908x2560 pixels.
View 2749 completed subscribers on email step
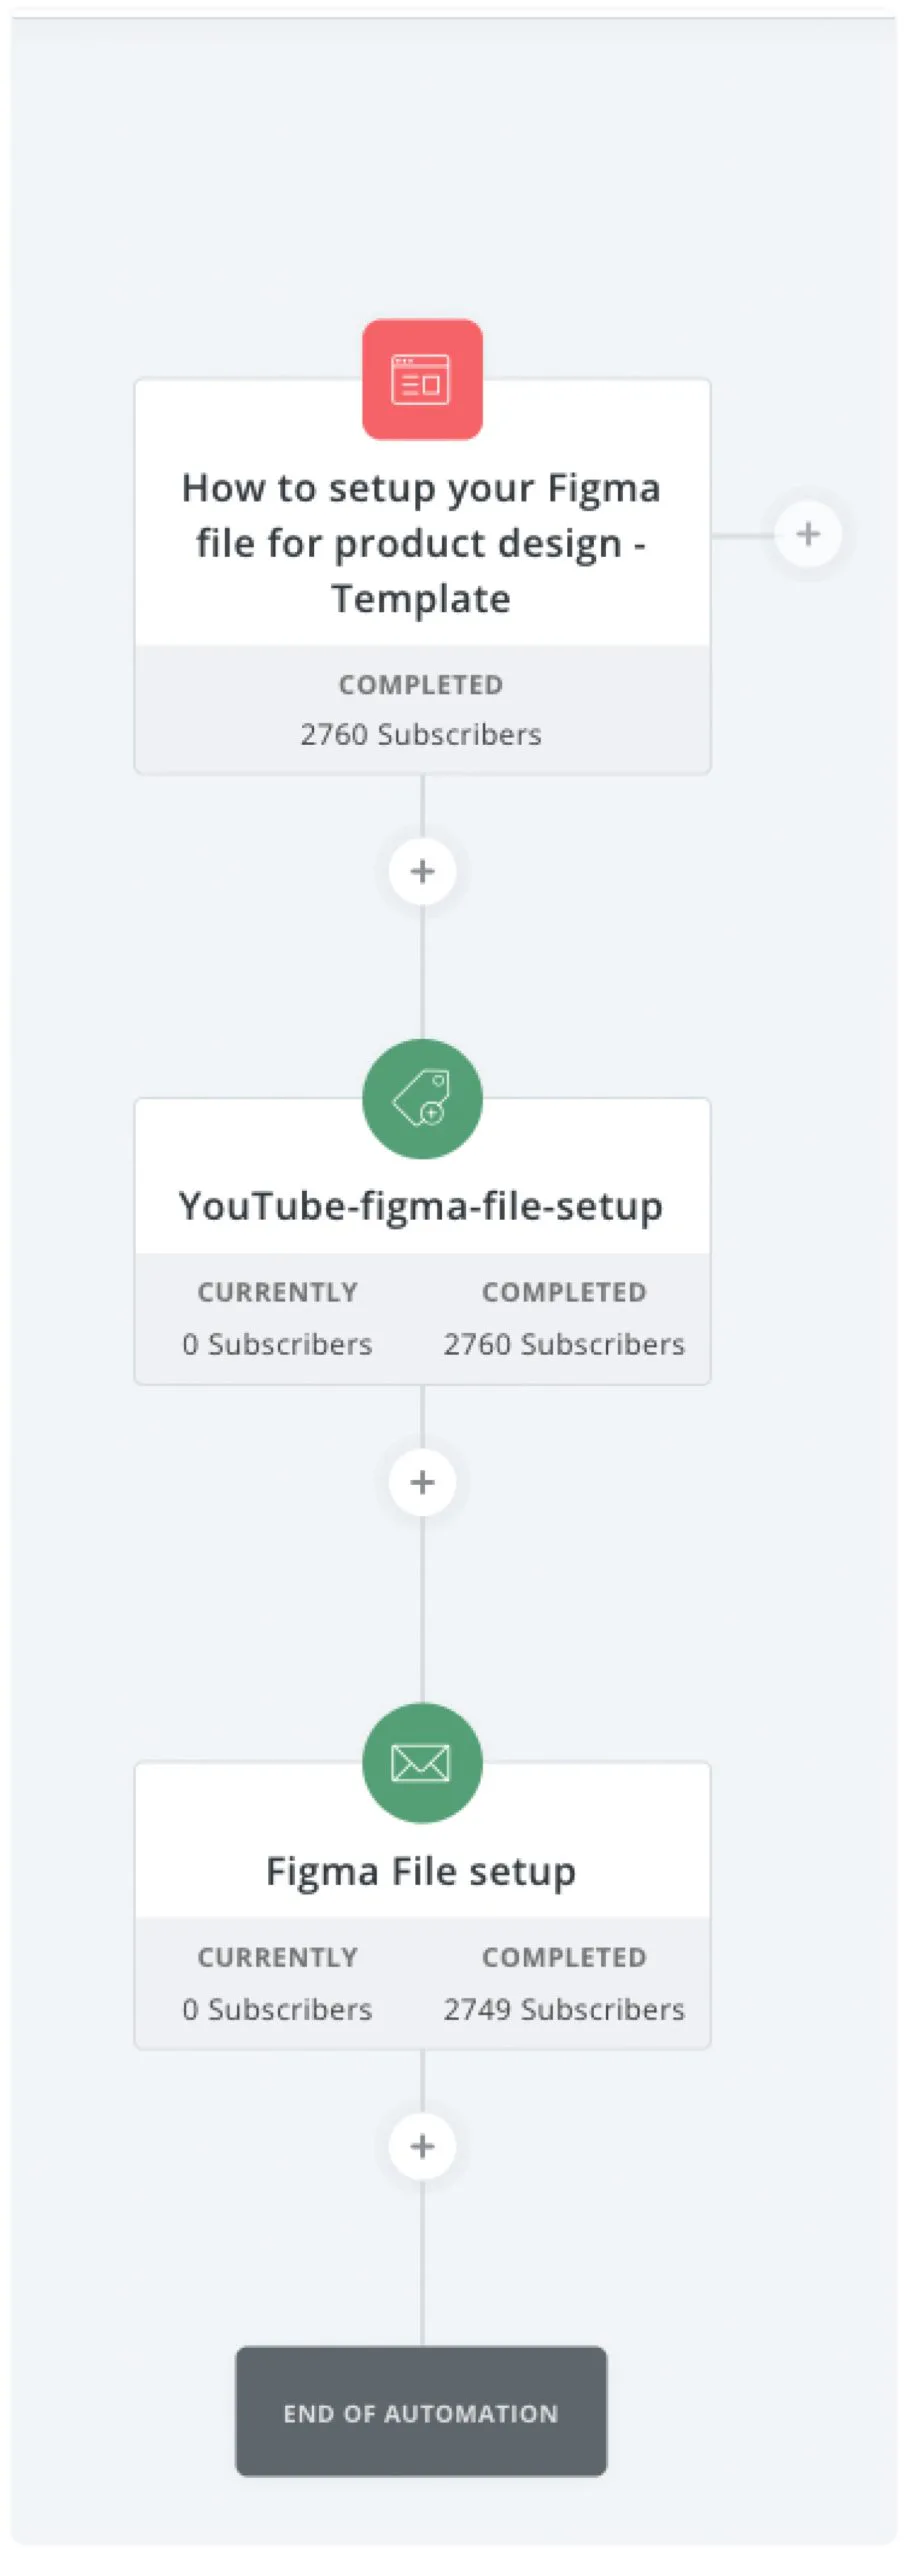click(564, 2009)
